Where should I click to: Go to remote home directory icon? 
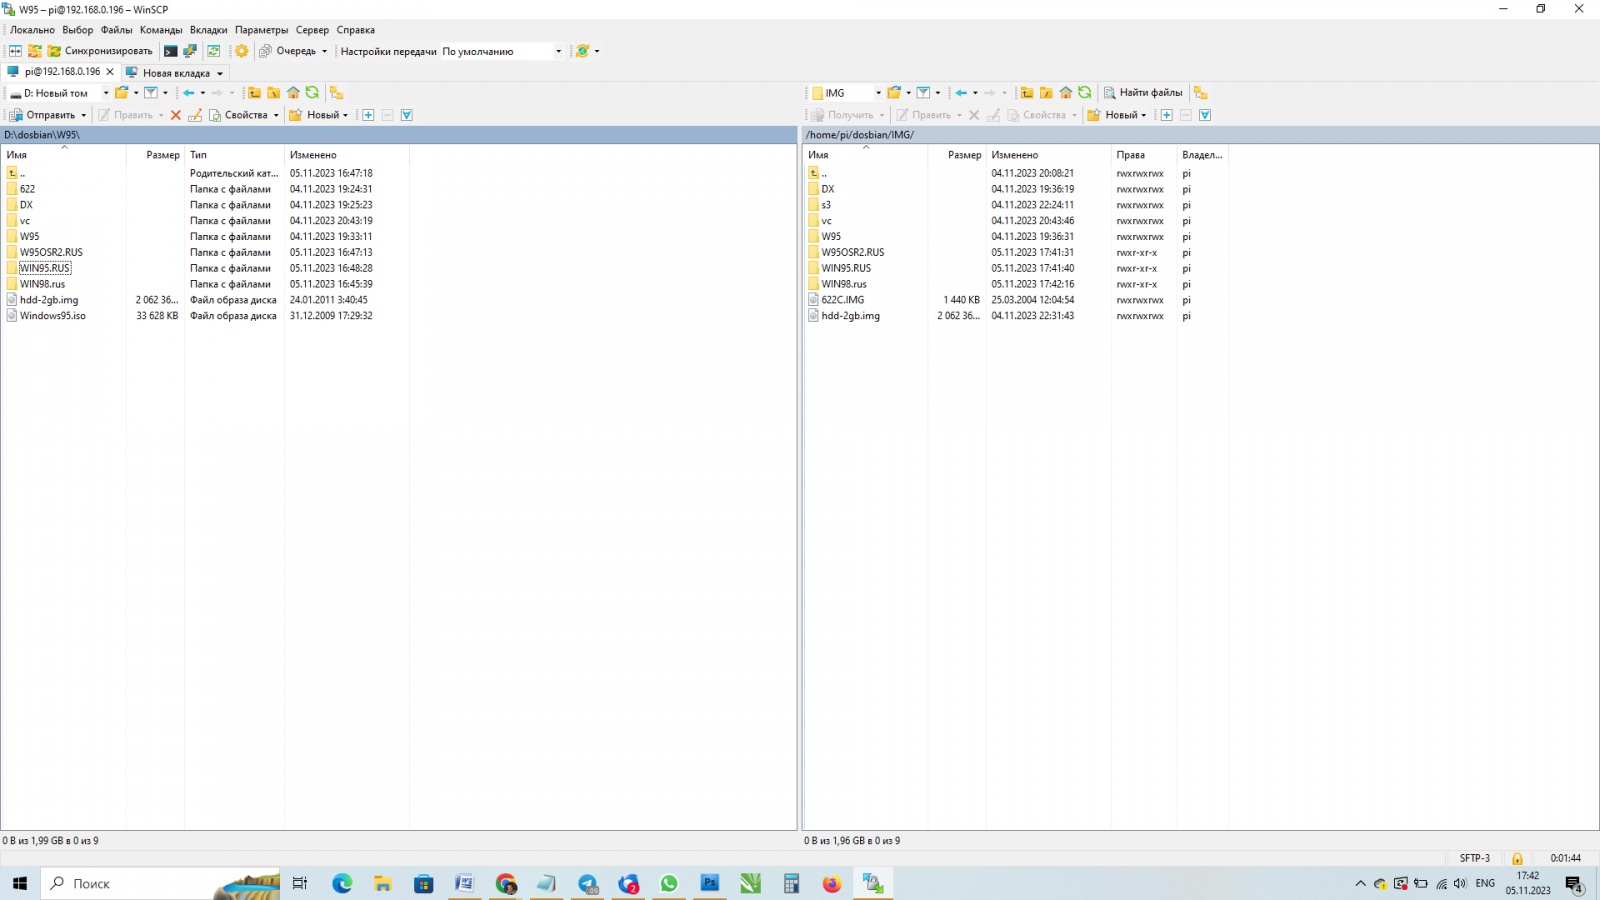pyautogui.click(x=1066, y=93)
